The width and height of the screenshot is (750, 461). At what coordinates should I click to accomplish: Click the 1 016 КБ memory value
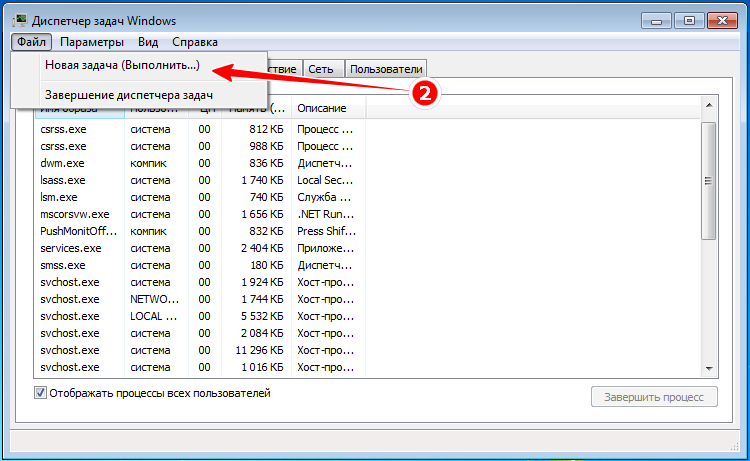pyautogui.click(x=262, y=367)
